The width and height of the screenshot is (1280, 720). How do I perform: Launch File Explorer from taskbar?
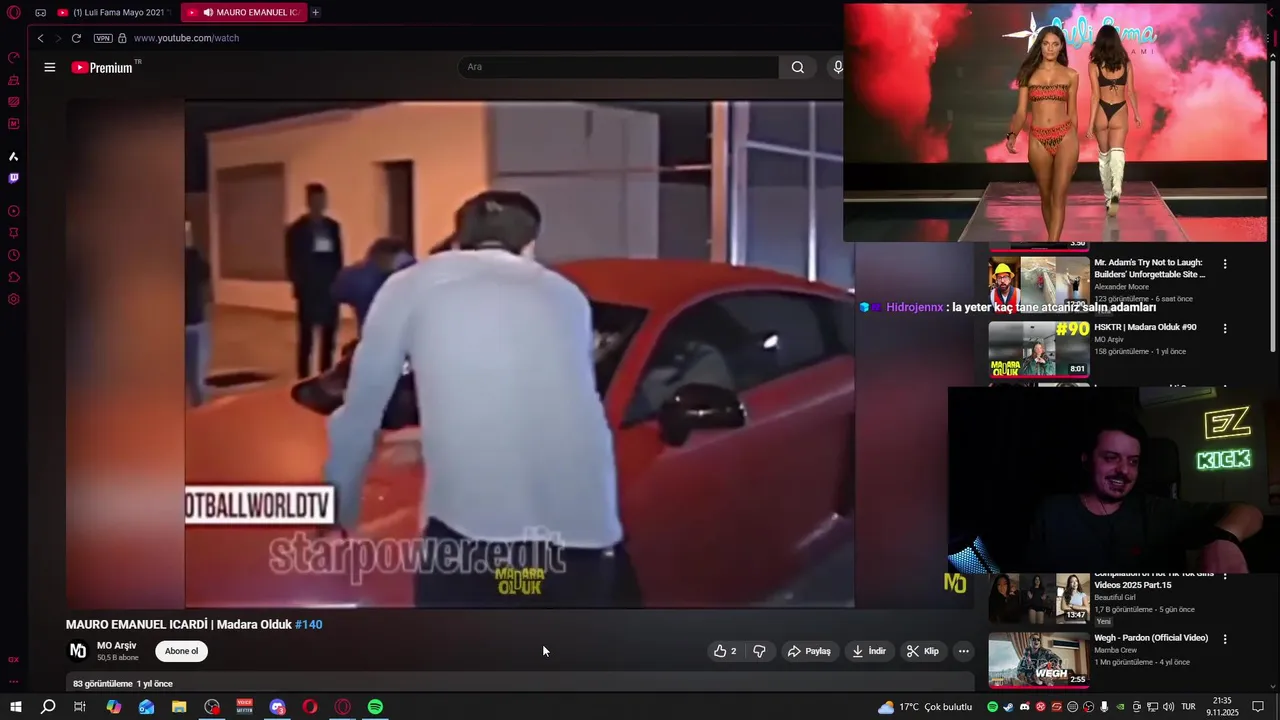179,707
